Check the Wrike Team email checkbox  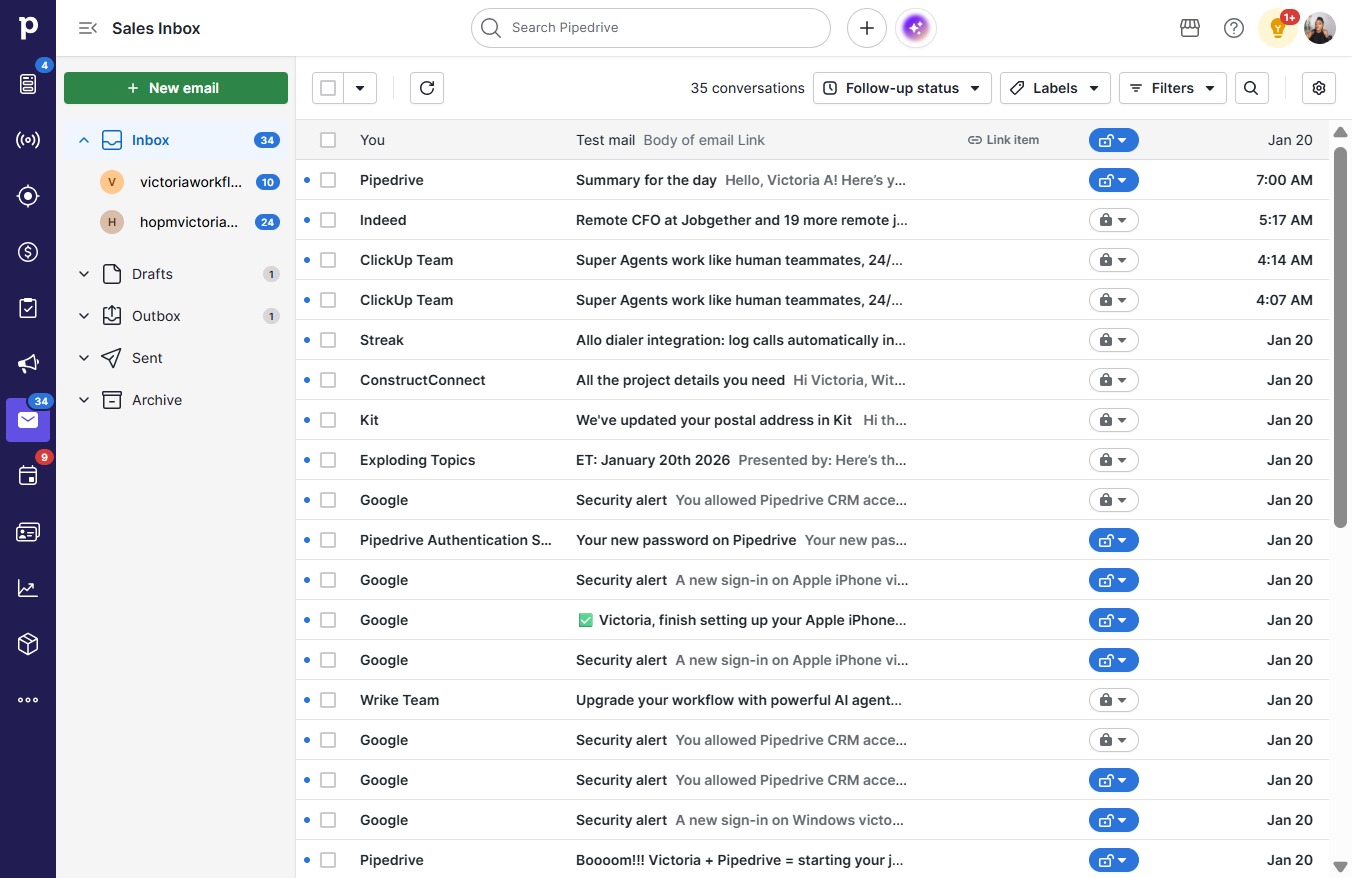tap(328, 700)
